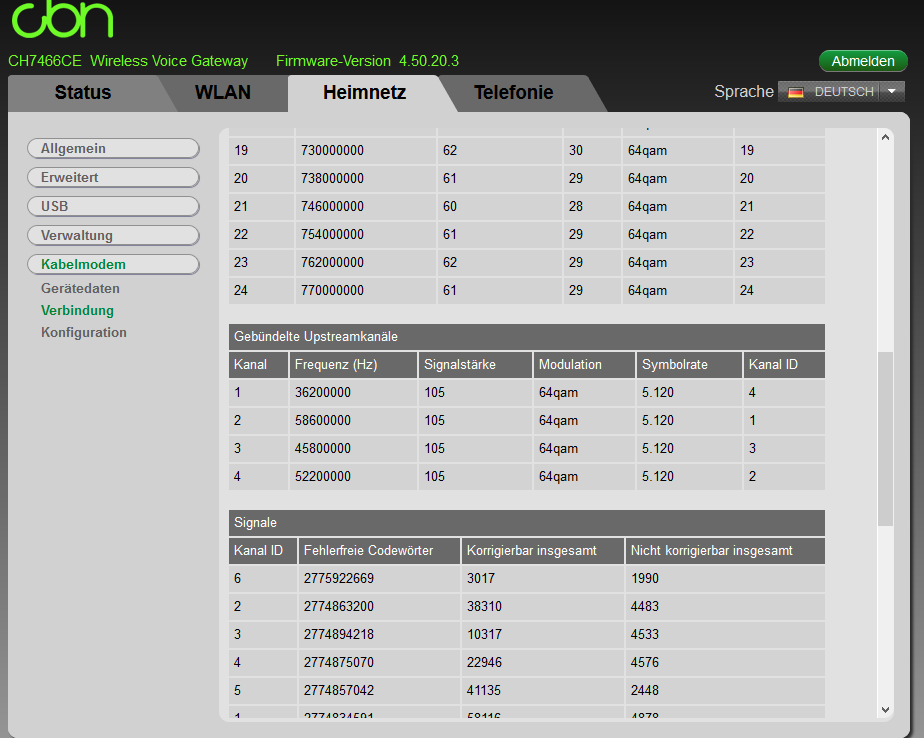Open the USB sidebar section
924x738 pixels.
(113, 207)
